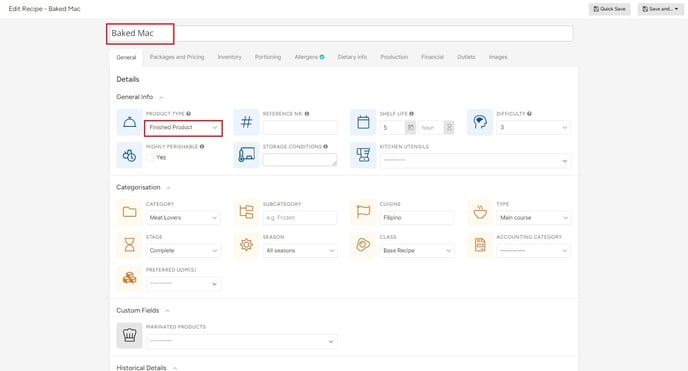Click the Cuisine flag icon
Viewport: 688px width, 371px height.
tap(363, 212)
